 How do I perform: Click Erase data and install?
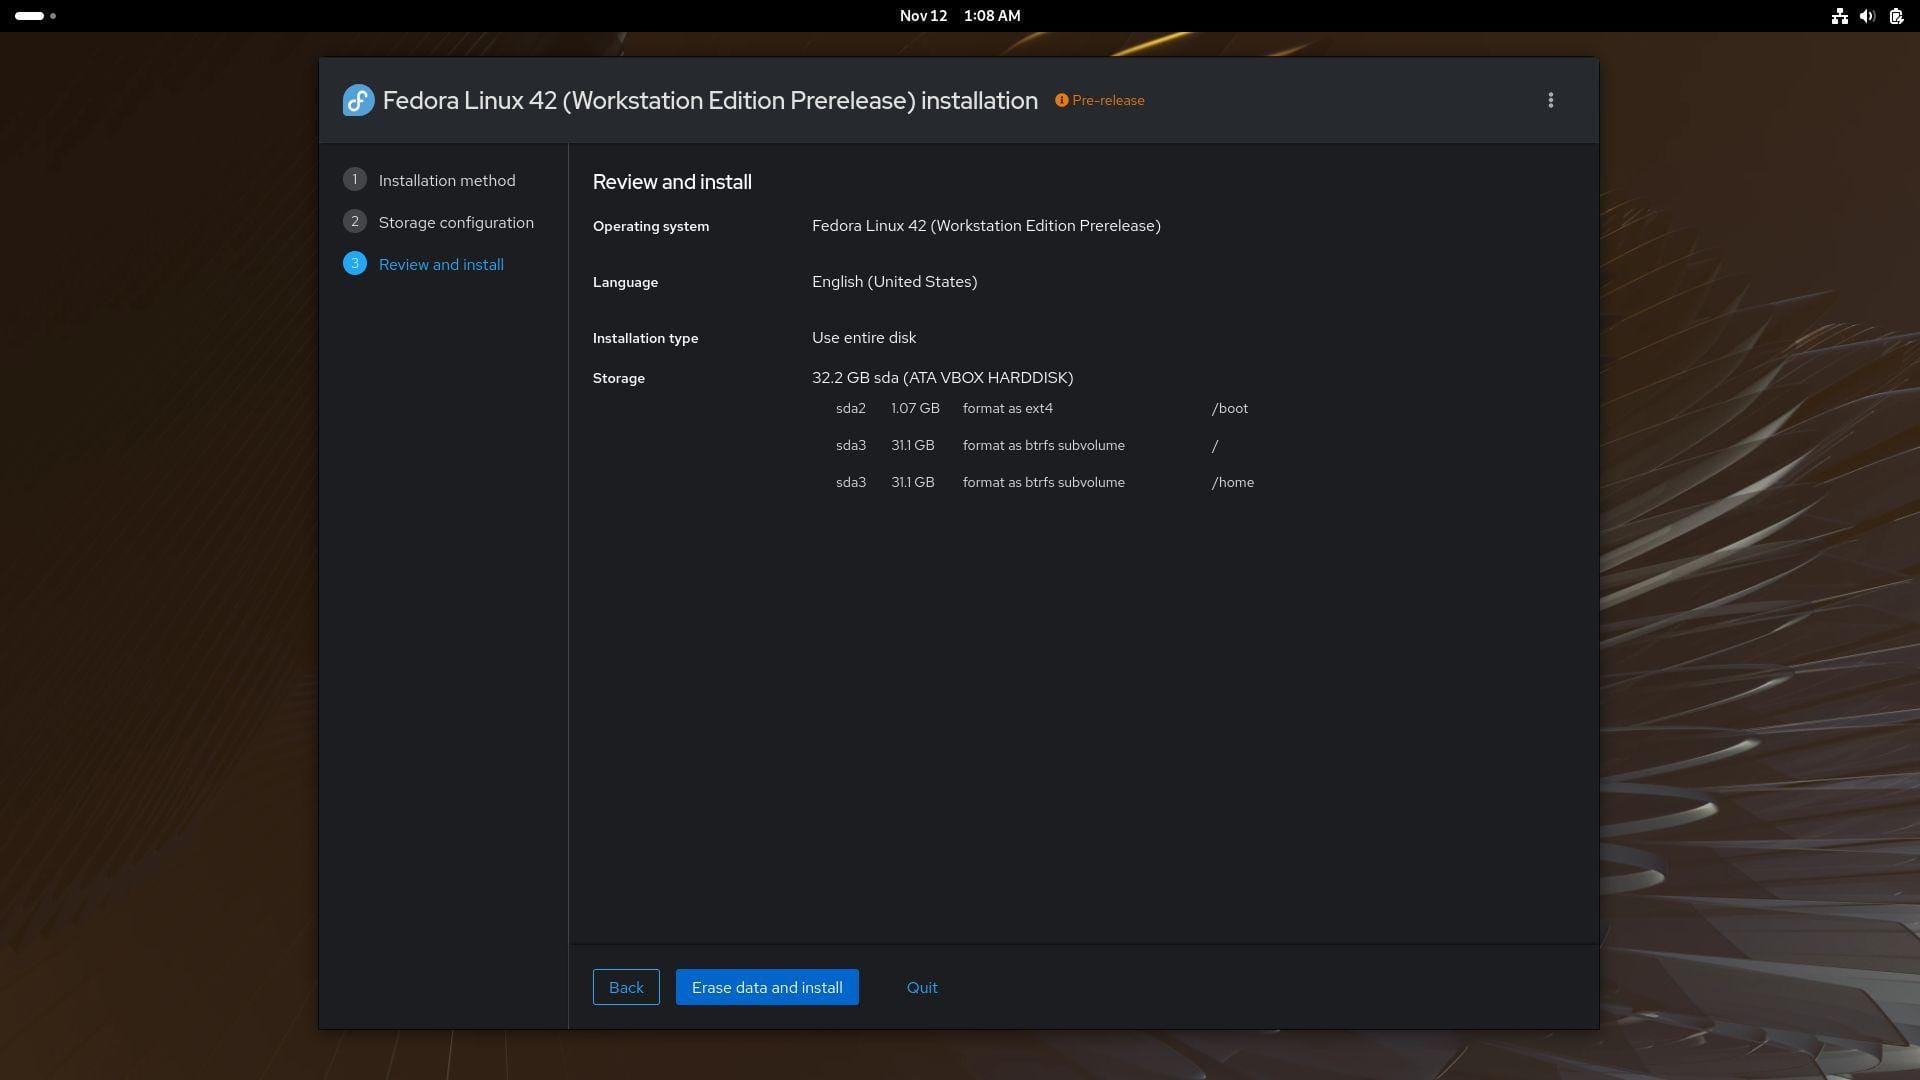pos(766,987)
